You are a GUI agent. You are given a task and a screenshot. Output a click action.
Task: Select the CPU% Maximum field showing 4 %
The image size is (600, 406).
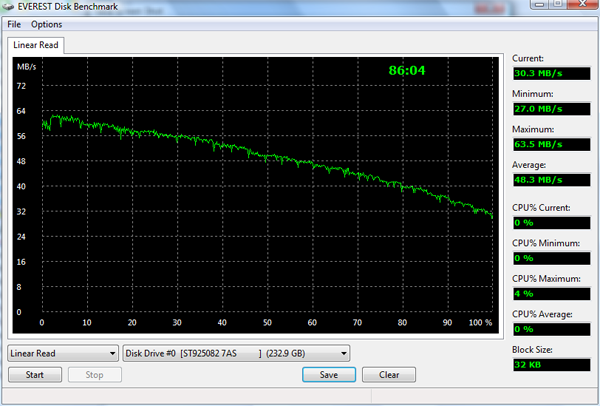tap(550, 293)
